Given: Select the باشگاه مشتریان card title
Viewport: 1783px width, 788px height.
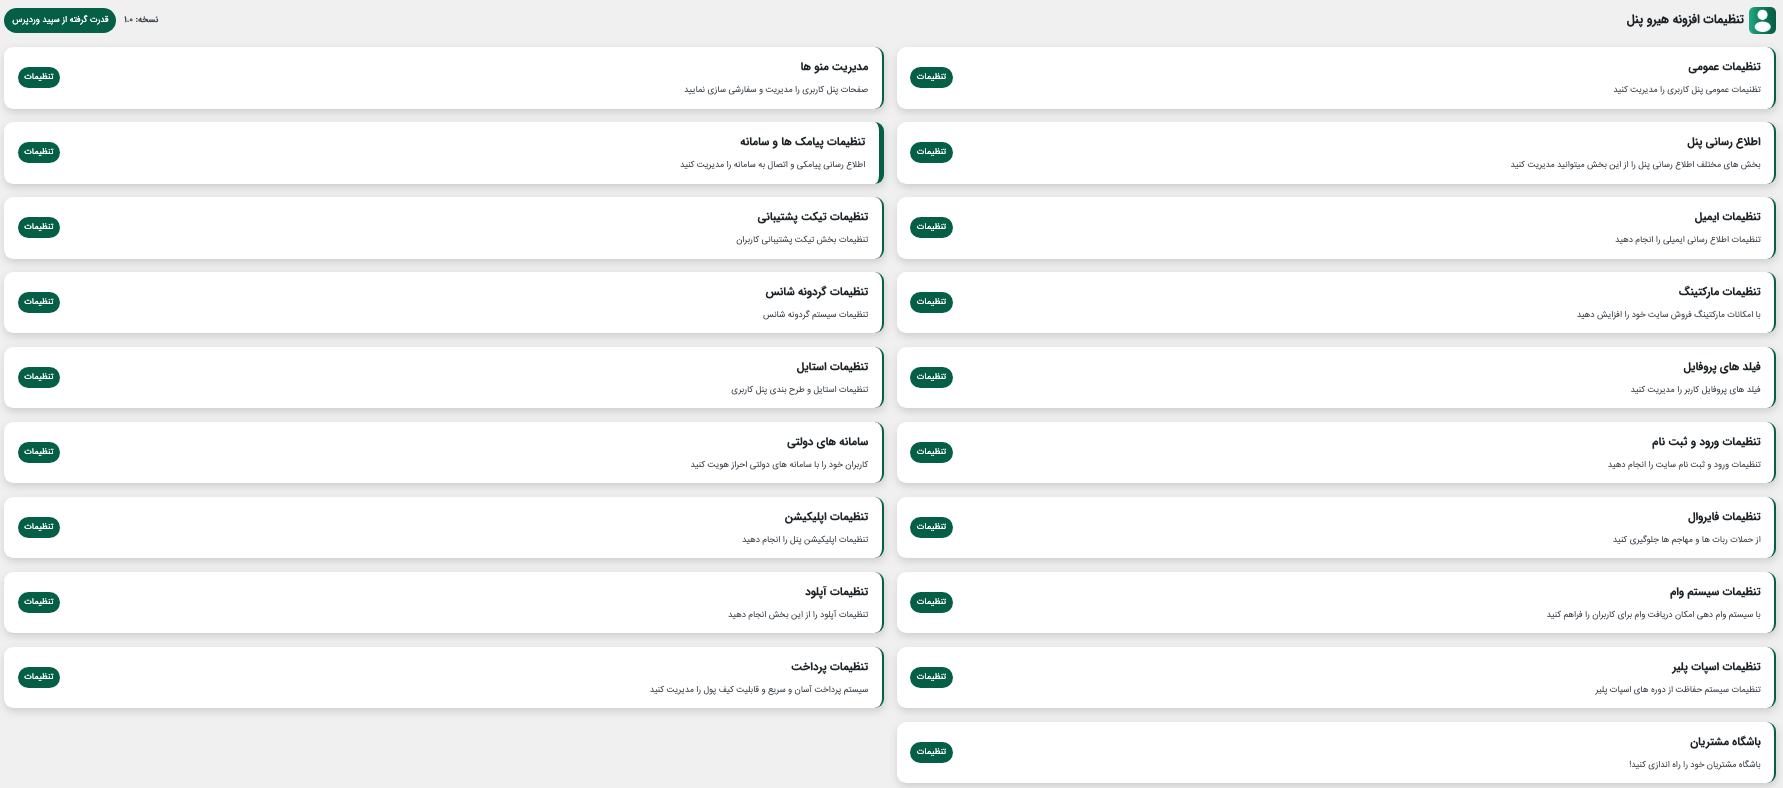Looking at the screenshot, I should [x=1725, y=742].
